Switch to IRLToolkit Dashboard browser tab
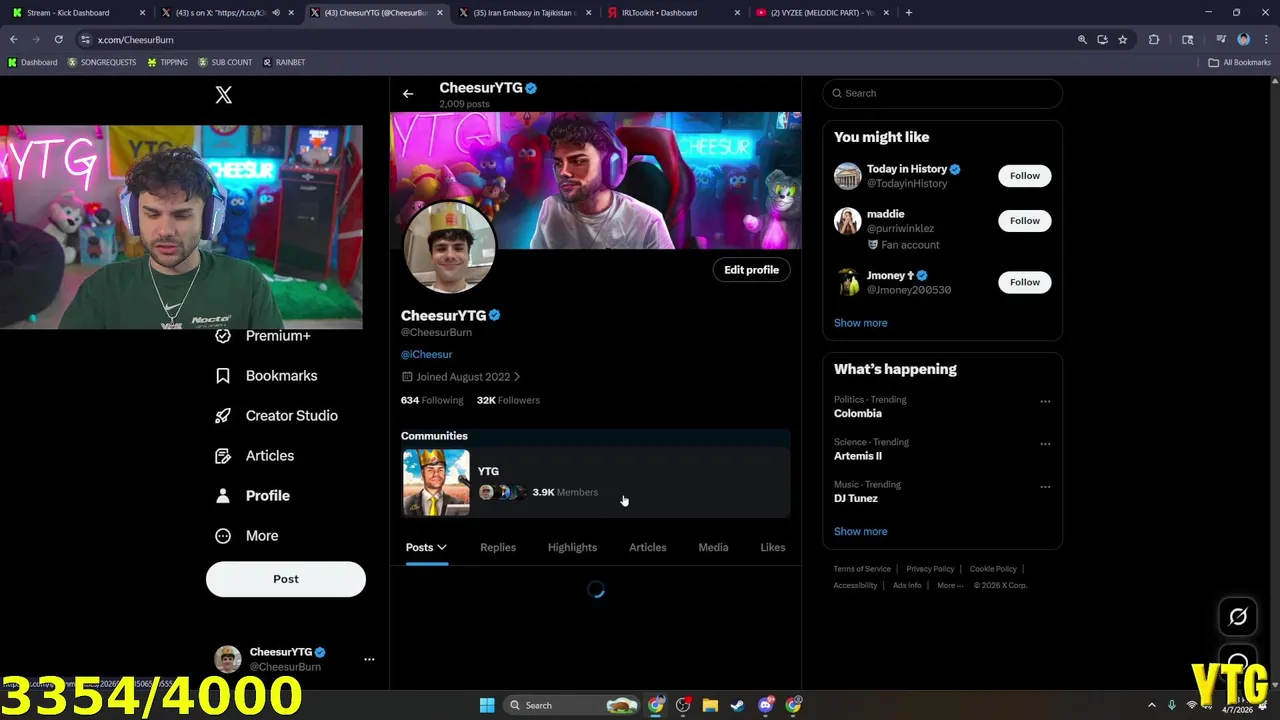The height and width of the screenshot is (720, 1280). click(x=672, y=13)
